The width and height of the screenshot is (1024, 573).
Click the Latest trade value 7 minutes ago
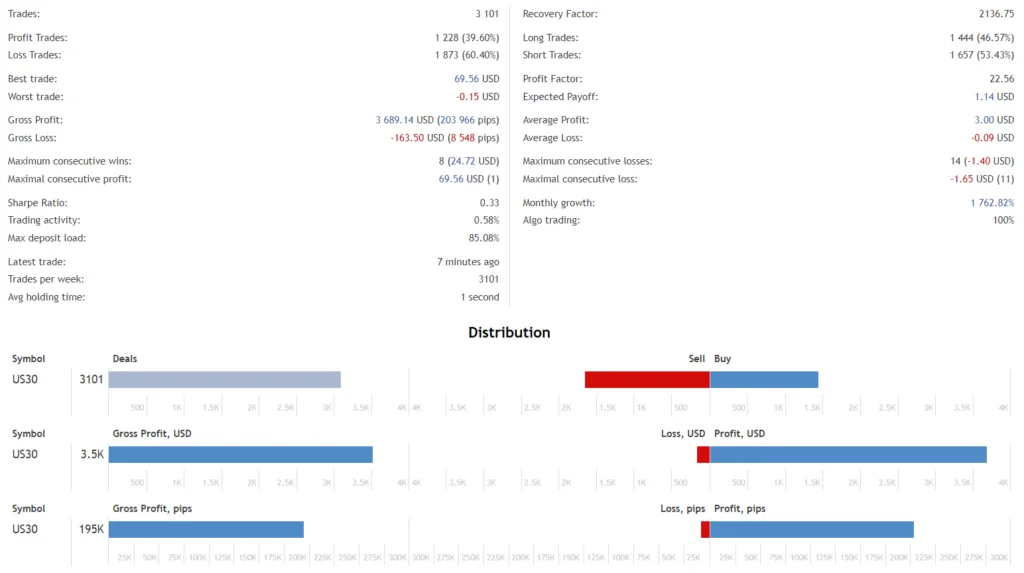point(468,262)
